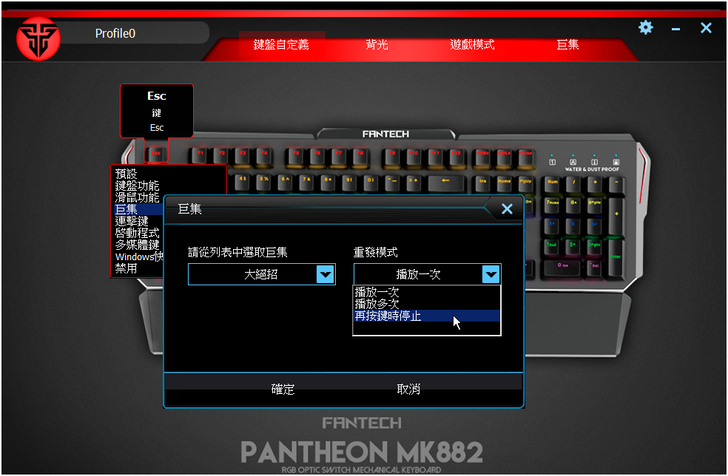The height and width of the screenshot is (476, 728).
Task: Collapse the 重發模式 dropdown arrow
Action: click(491, 274)
